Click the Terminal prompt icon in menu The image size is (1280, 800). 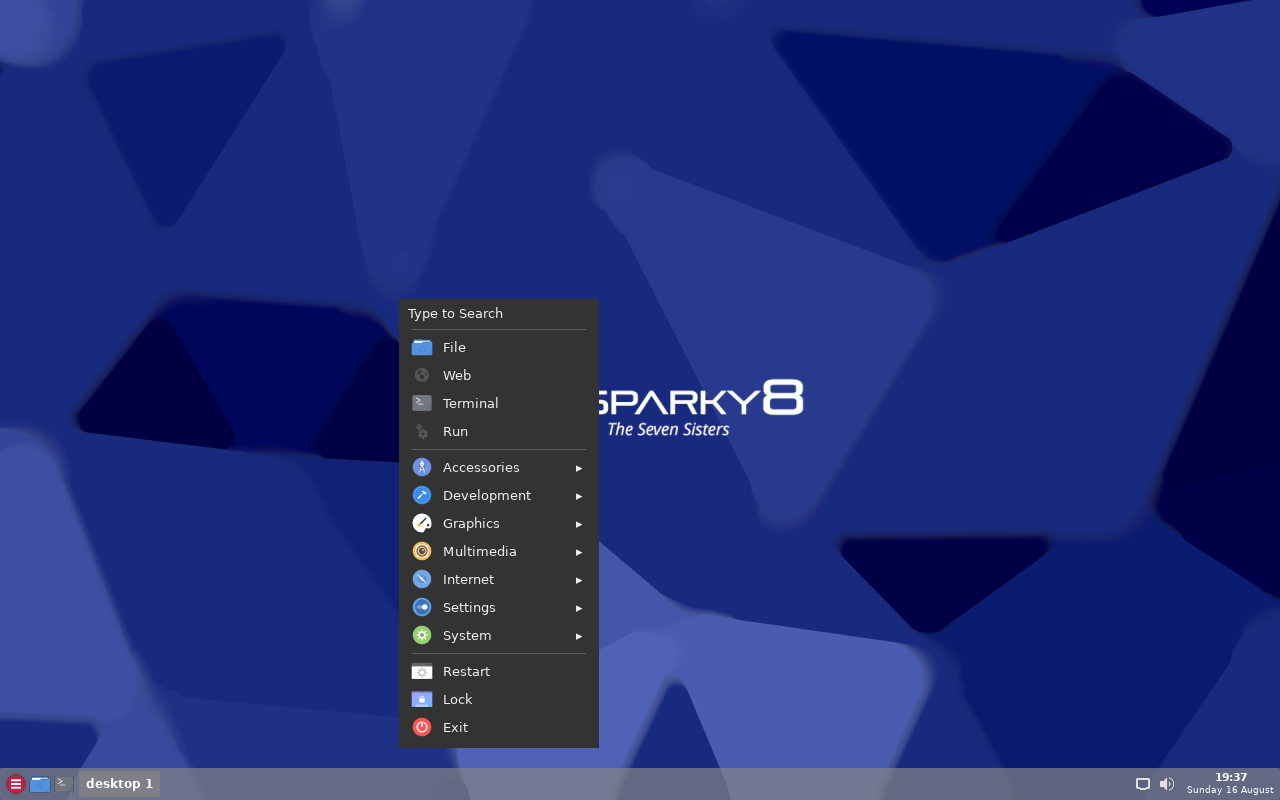[422, 403]
